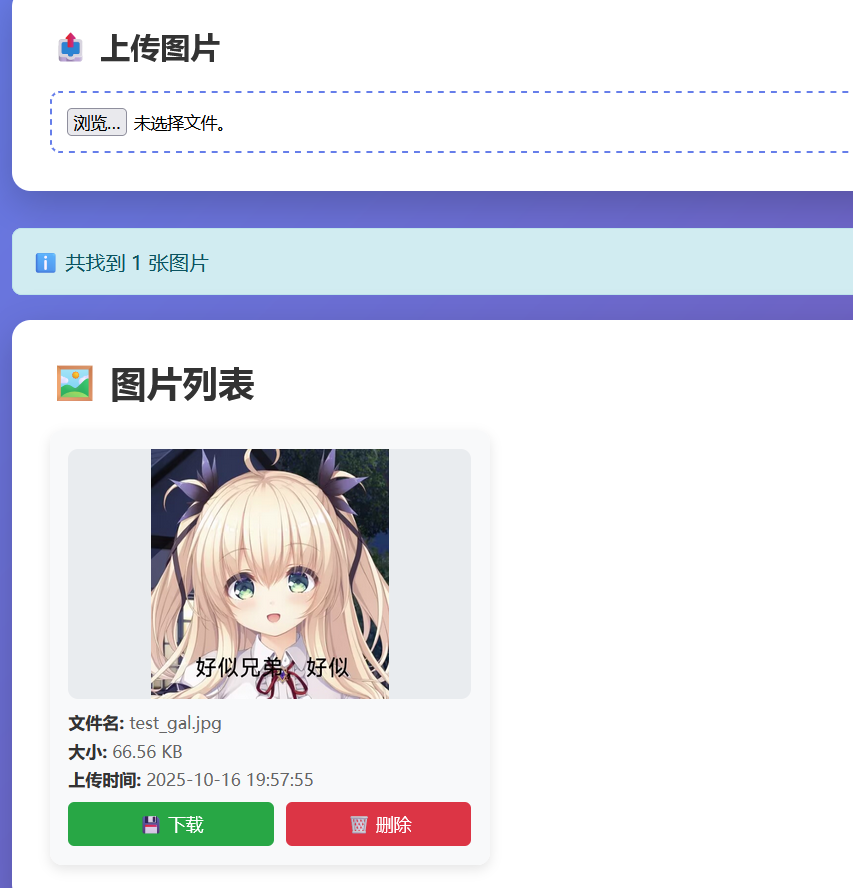Open the file picker with 浏览... button
This screenshot has height=888, width=853.
click(x=97, y=122)
